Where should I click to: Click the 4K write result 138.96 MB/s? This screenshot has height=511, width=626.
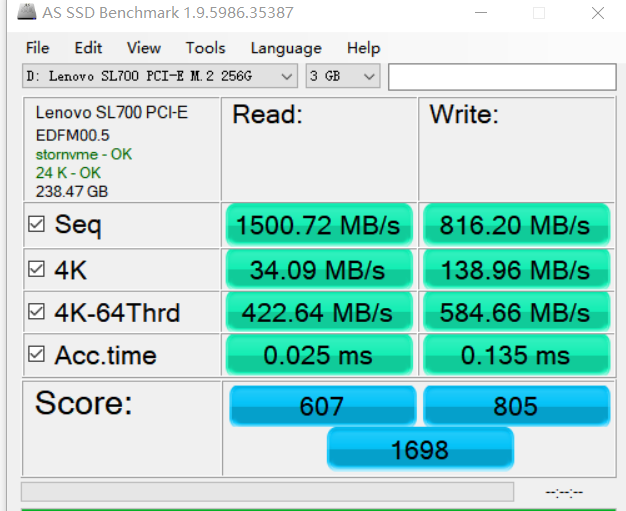click(x=516, y=269)
